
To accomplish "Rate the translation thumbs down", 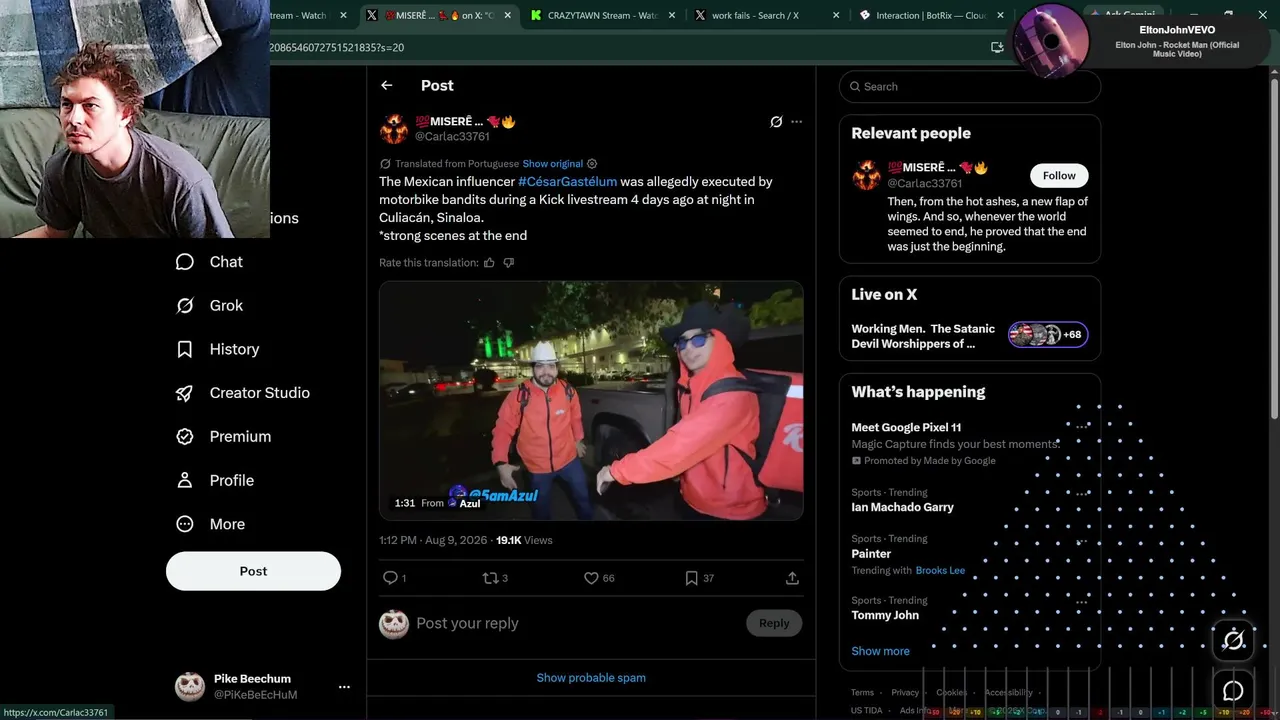I will click(x=509, y=263).
